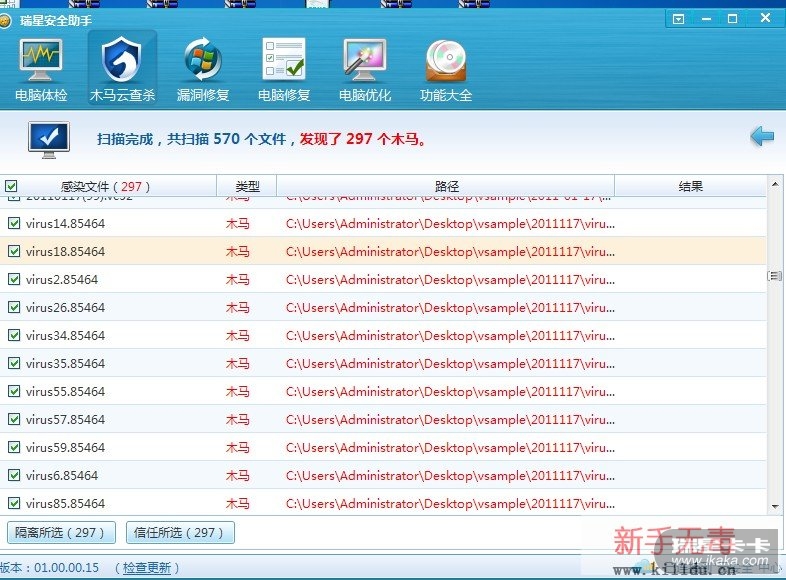
Task: Click version text 01.00.00.15
Action: 66,568
